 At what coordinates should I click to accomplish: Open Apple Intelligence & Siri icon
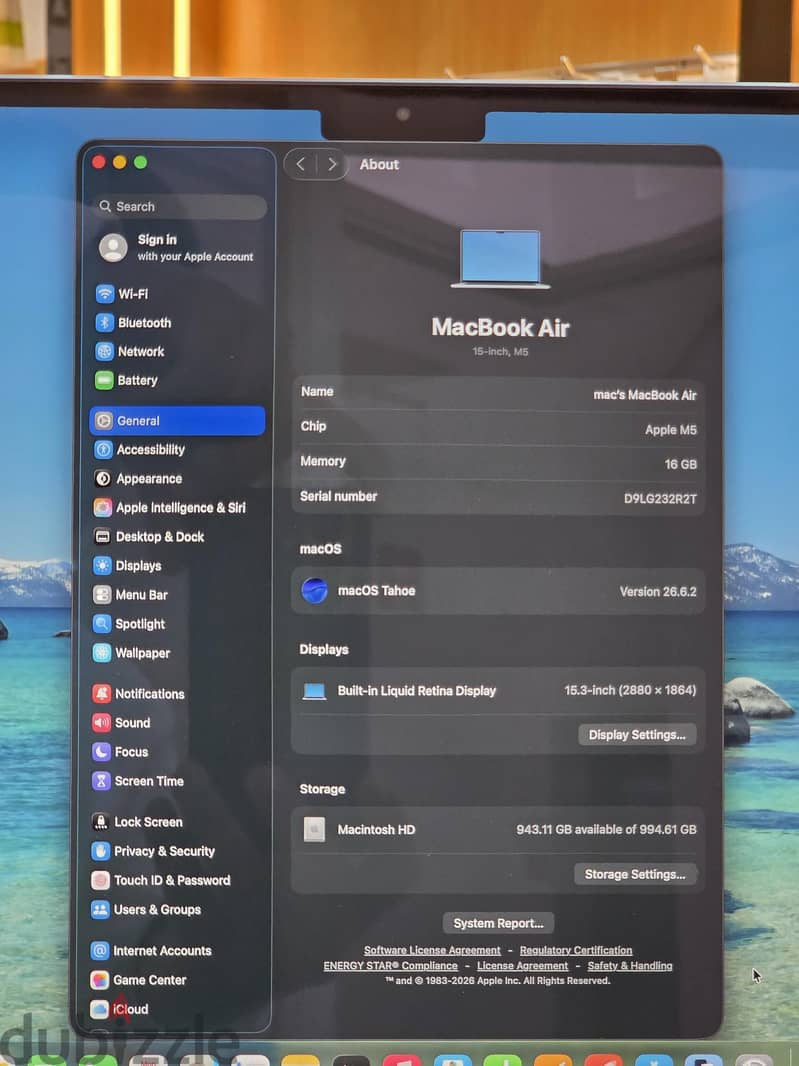pyautogui.click(x=103, y=508)
